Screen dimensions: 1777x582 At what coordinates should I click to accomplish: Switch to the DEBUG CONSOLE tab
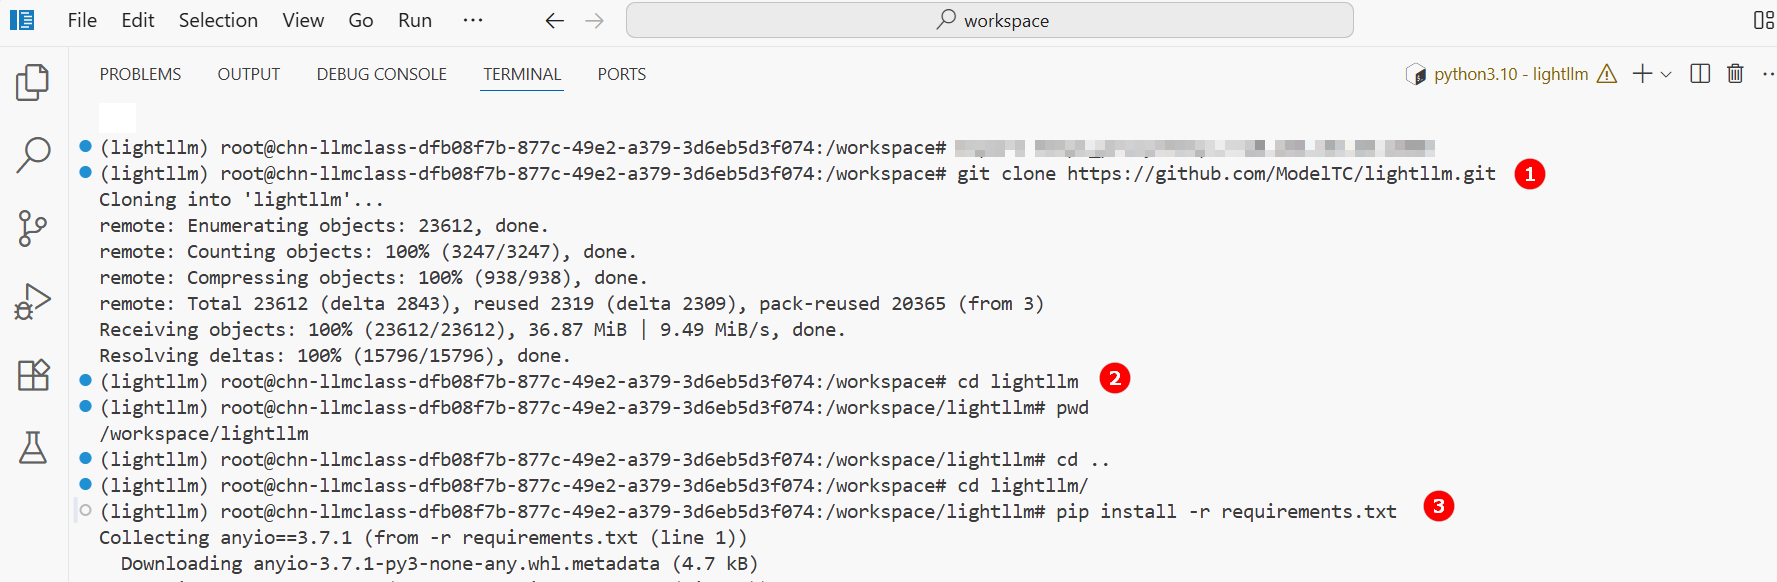click(x=381, y=74)
